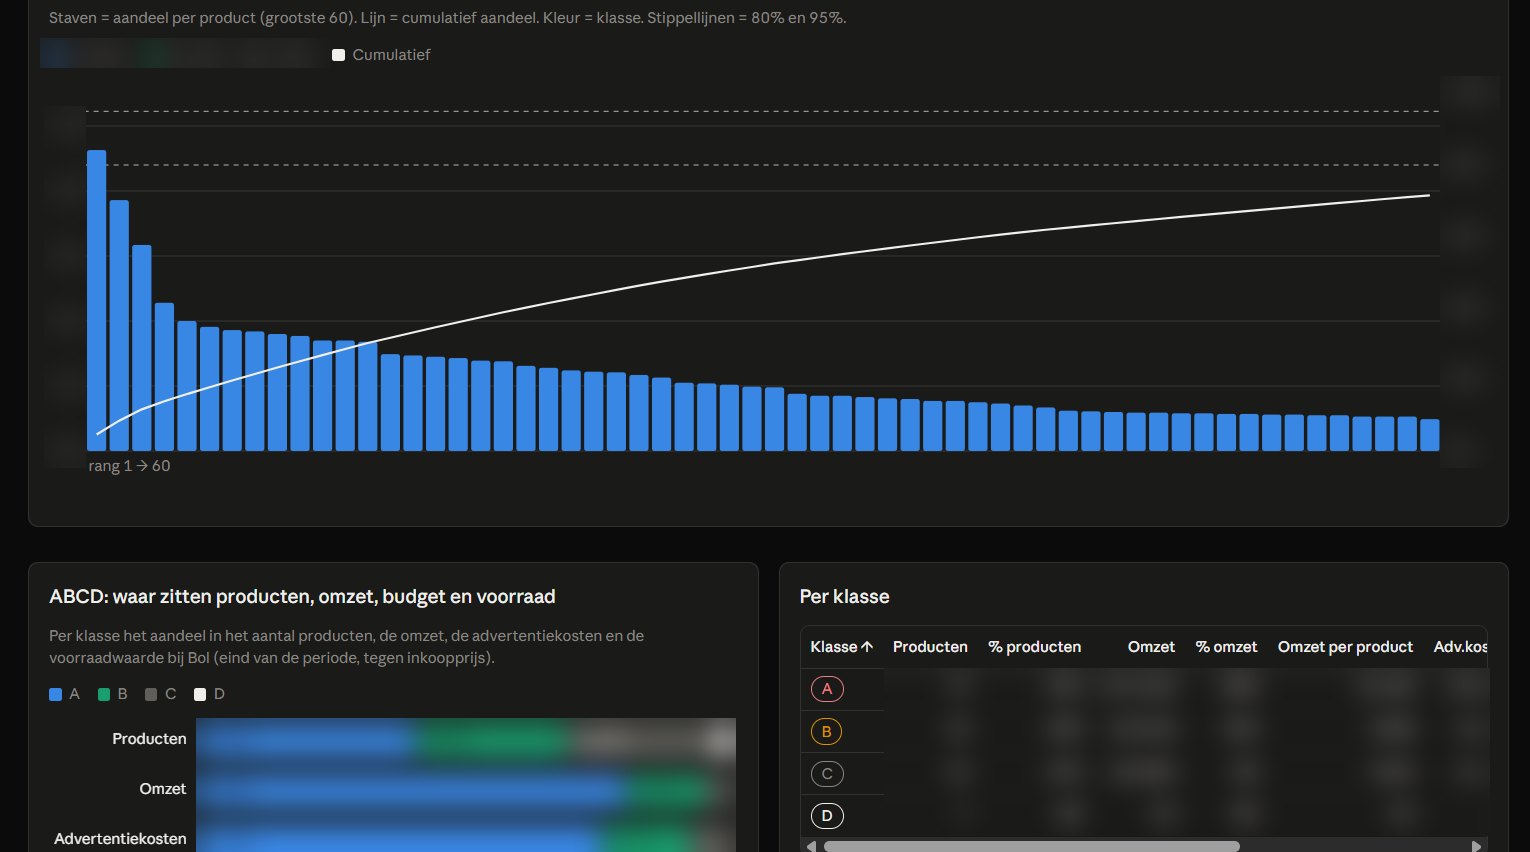Screen dimensions: 1530x852
Task: Toggle class D in the ABCD legend
Action: pyautogui.click(x=210, y=694)
